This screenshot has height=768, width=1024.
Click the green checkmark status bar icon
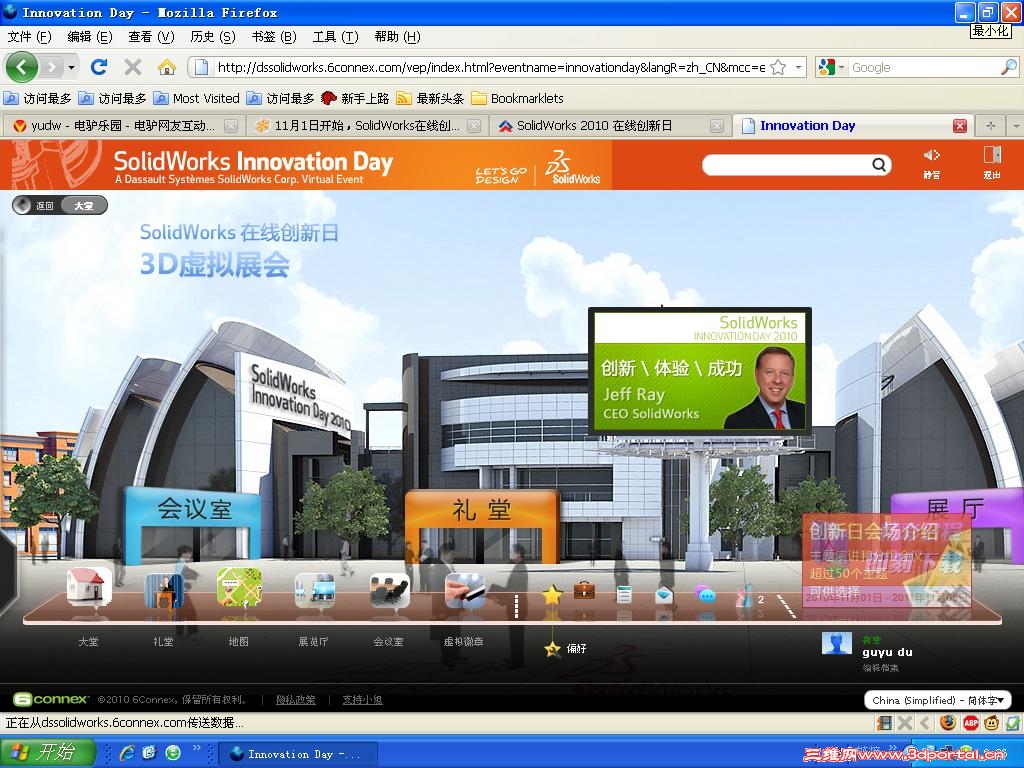pyautogui.click(x=1014, y=723)
